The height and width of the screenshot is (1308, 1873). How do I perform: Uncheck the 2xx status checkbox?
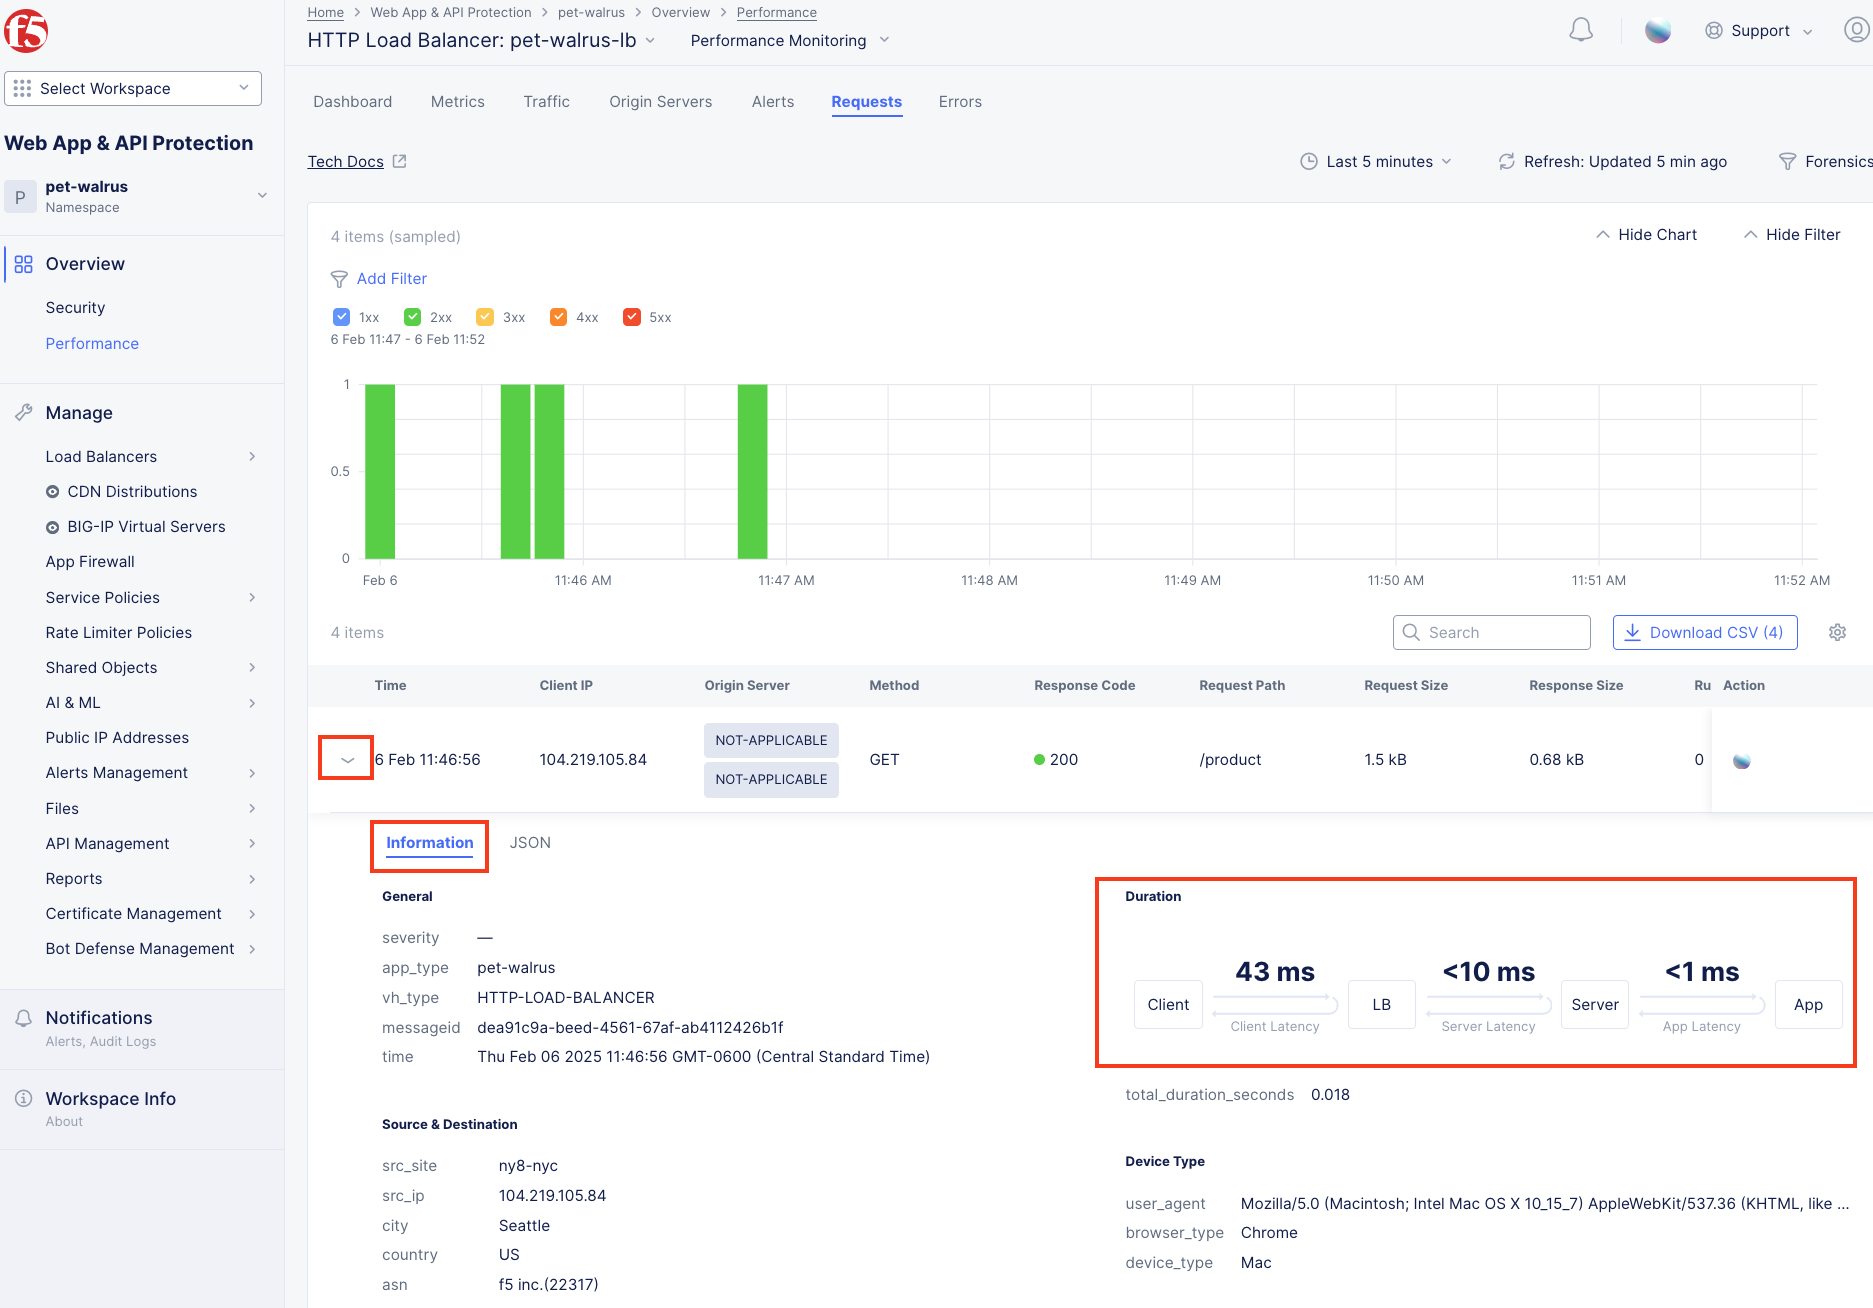coord(412,317)
